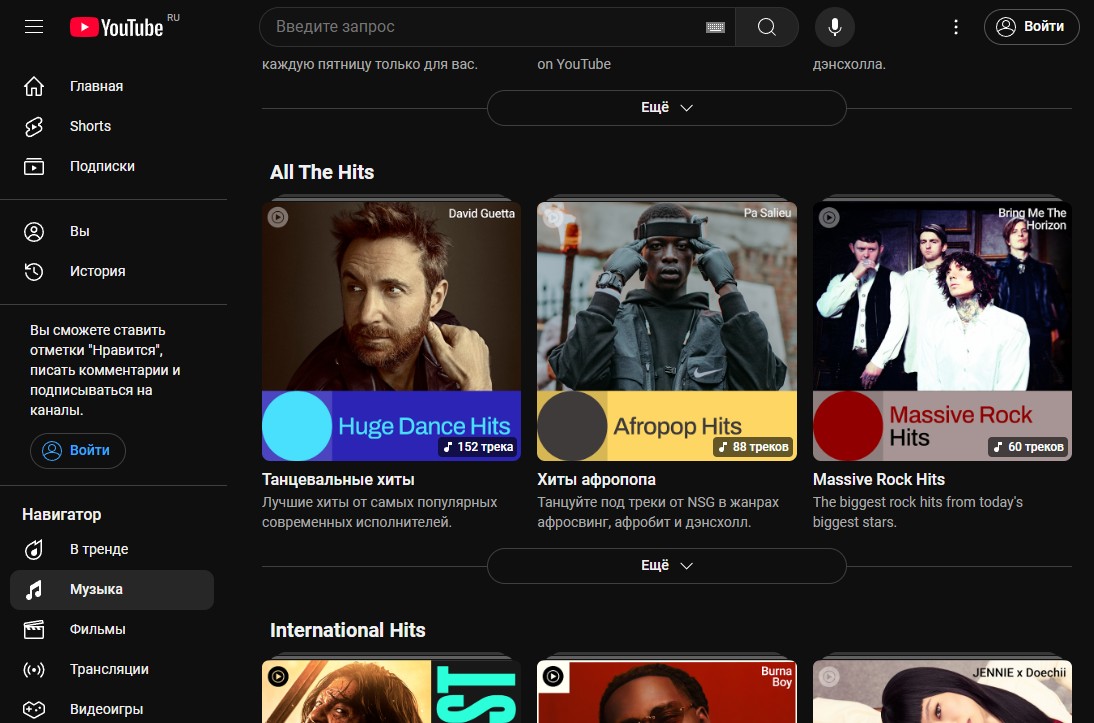The width and height of the screenshot is (1094, 723).
Task: Open the Afropop Hits playlist thumbnail
Action: 666,330
